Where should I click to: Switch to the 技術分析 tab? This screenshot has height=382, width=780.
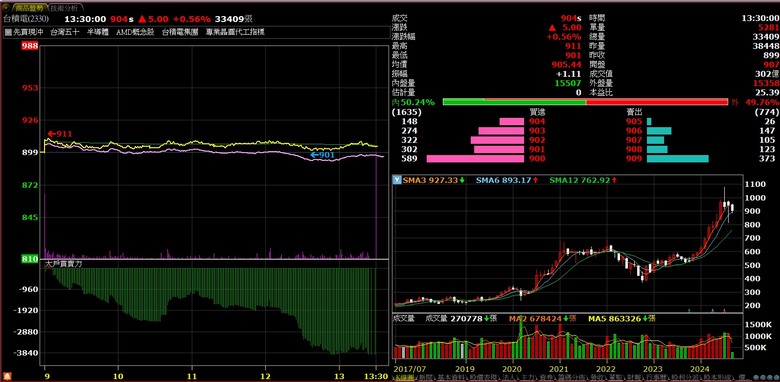click(64, 8)
